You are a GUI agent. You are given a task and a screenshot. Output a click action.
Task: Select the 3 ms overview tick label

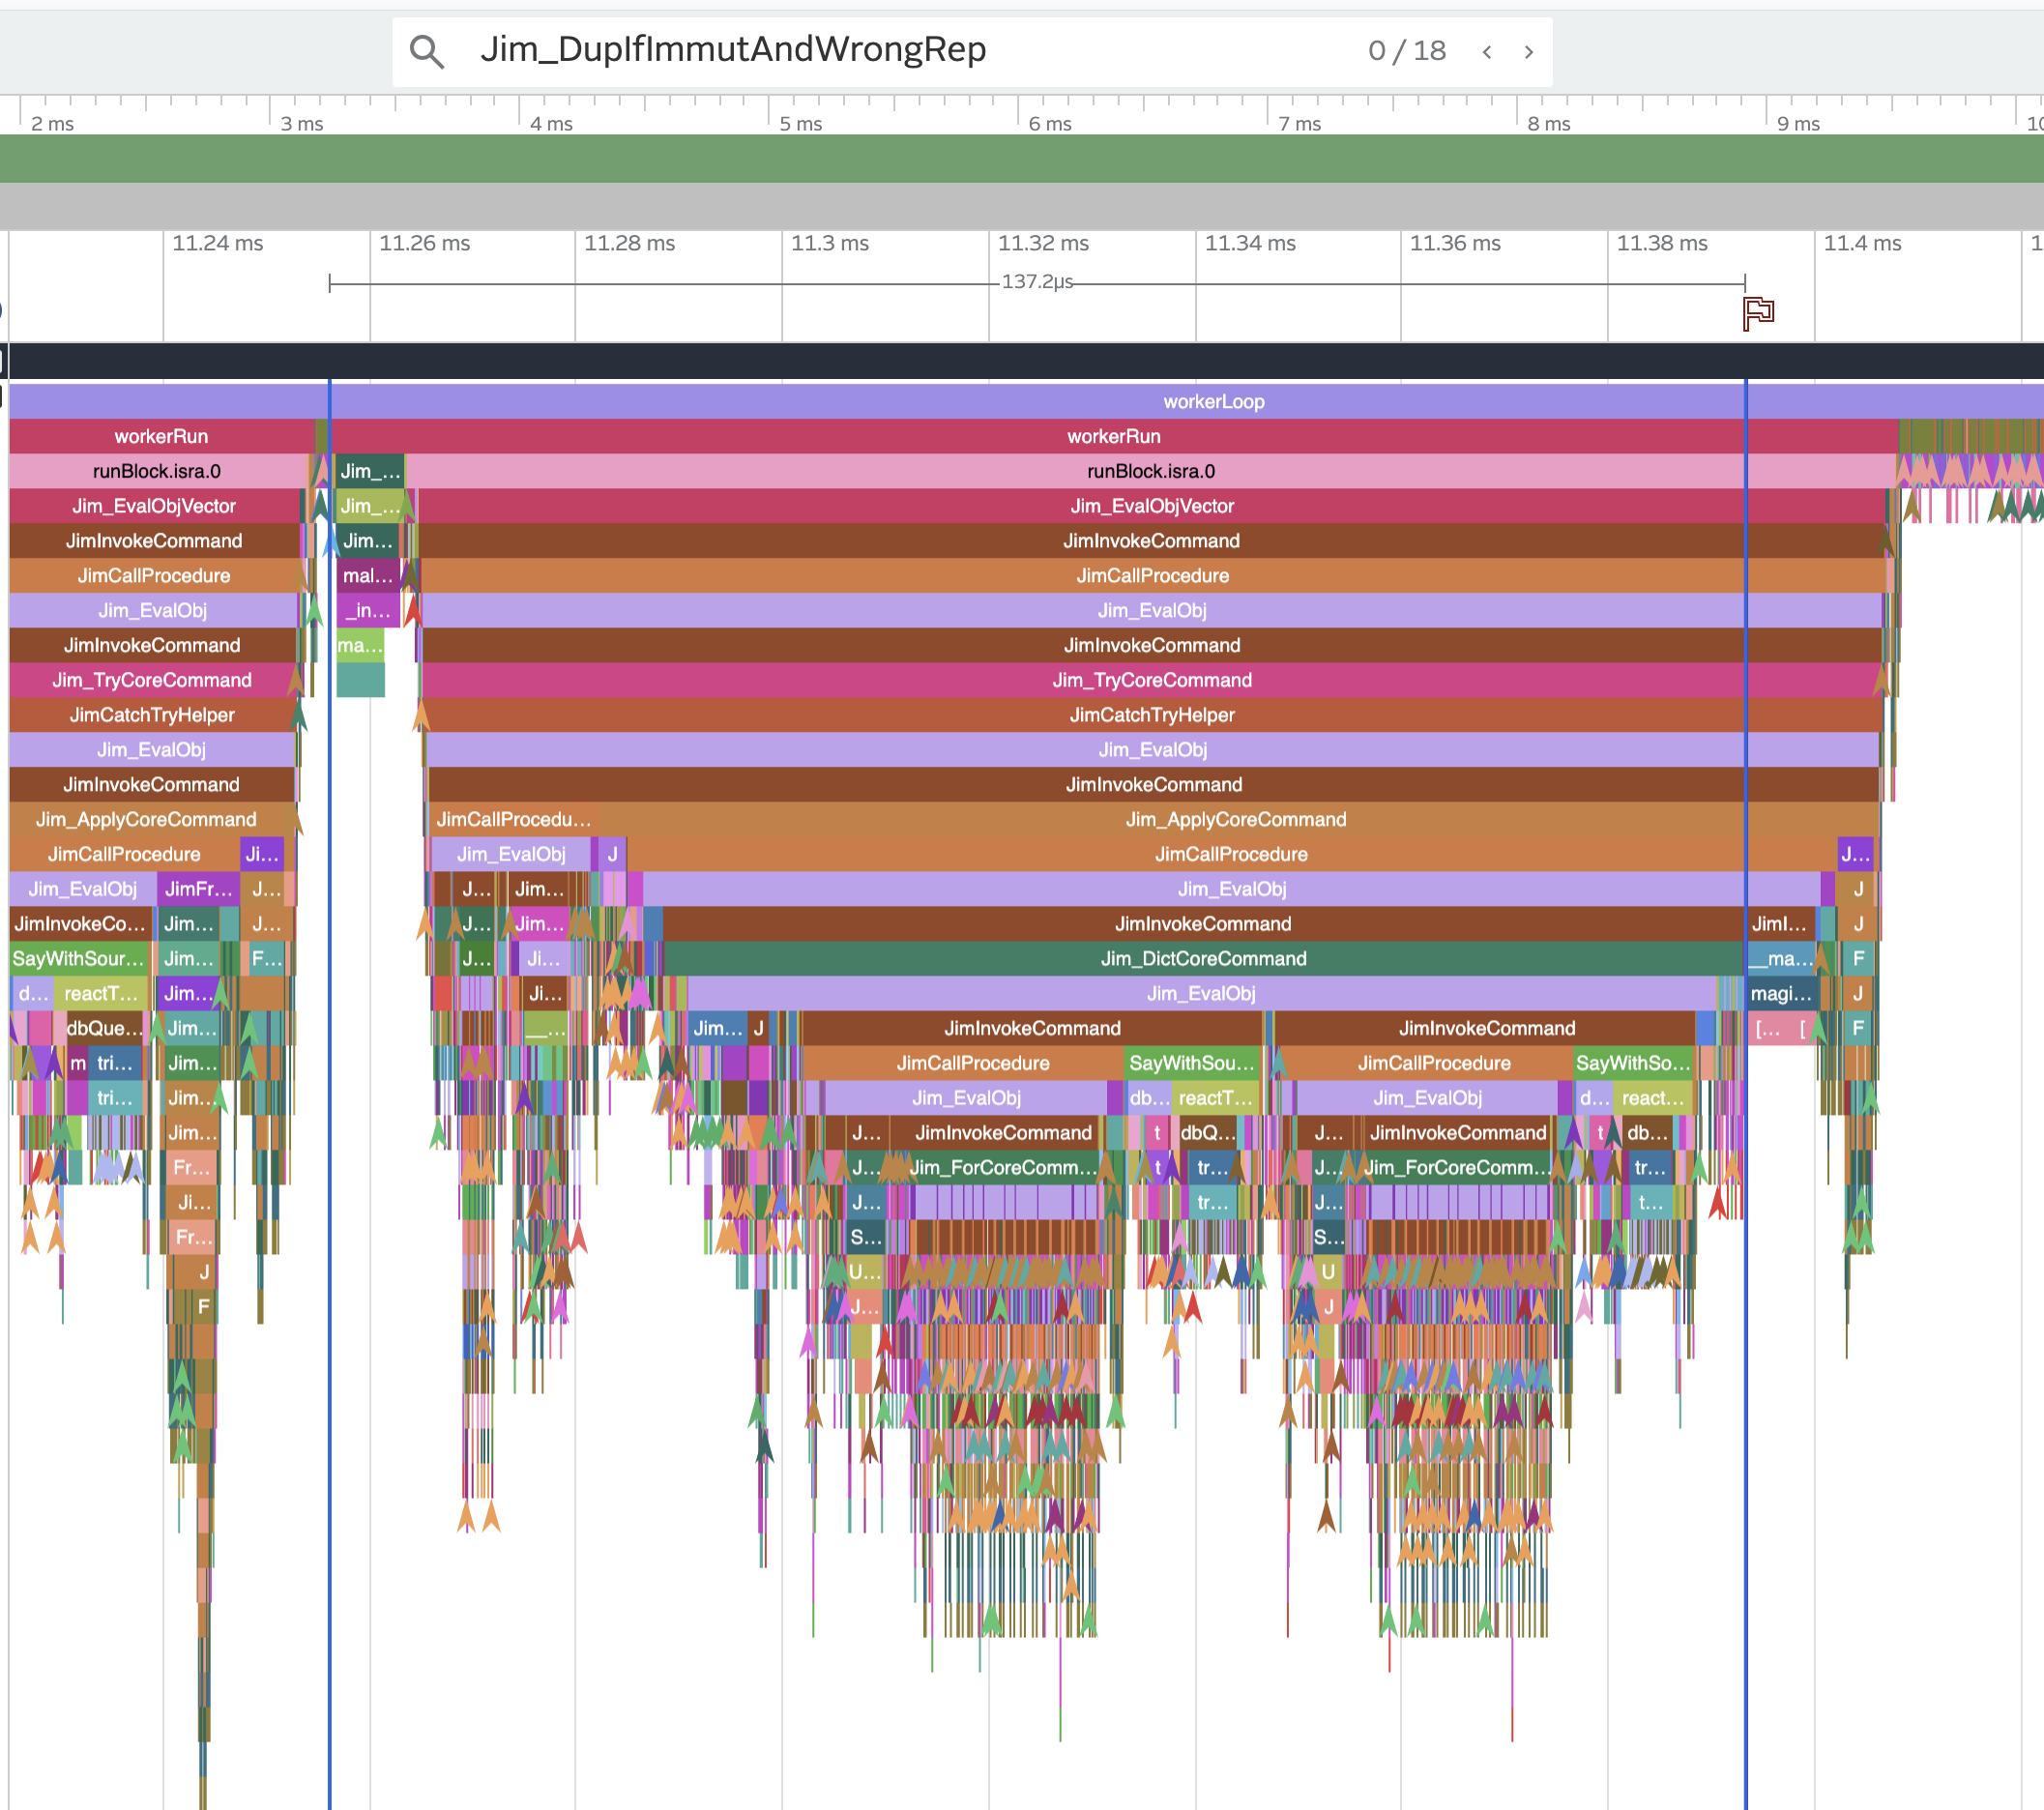[x=301, y=124]
